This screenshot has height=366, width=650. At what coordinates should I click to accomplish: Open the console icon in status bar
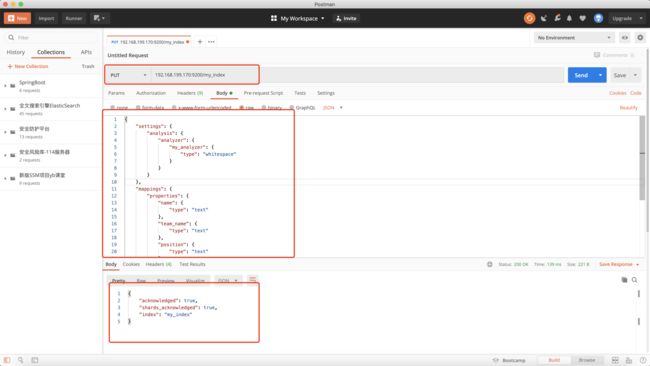coord(35,360)
